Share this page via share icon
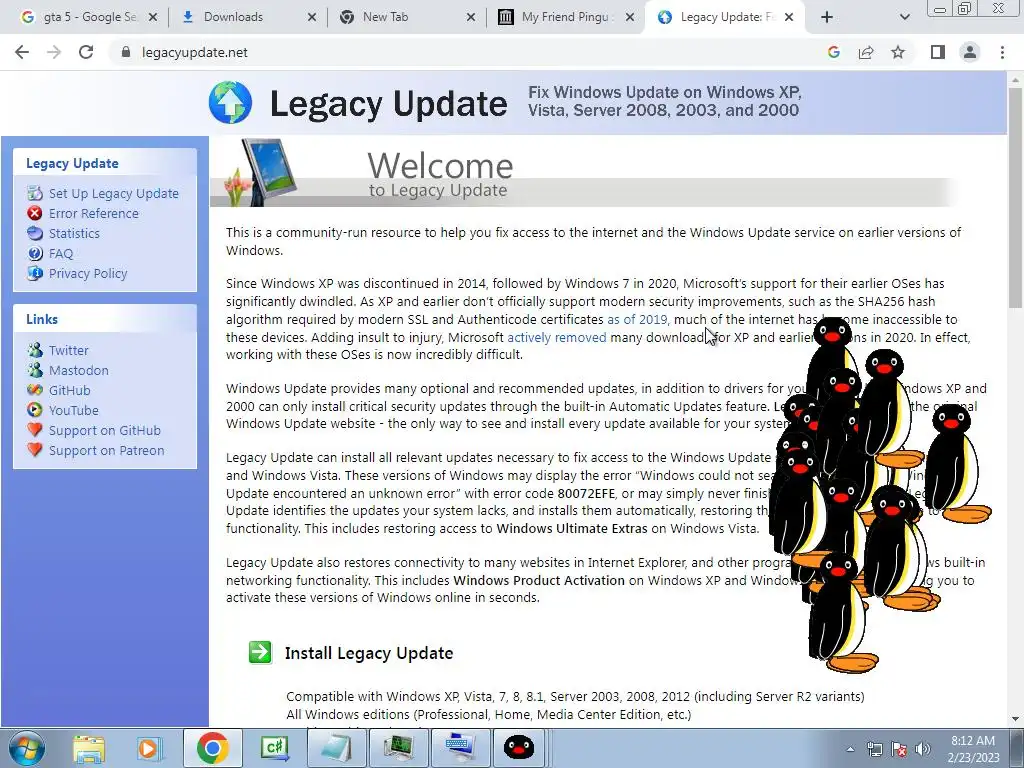 (x=866, y=52)
